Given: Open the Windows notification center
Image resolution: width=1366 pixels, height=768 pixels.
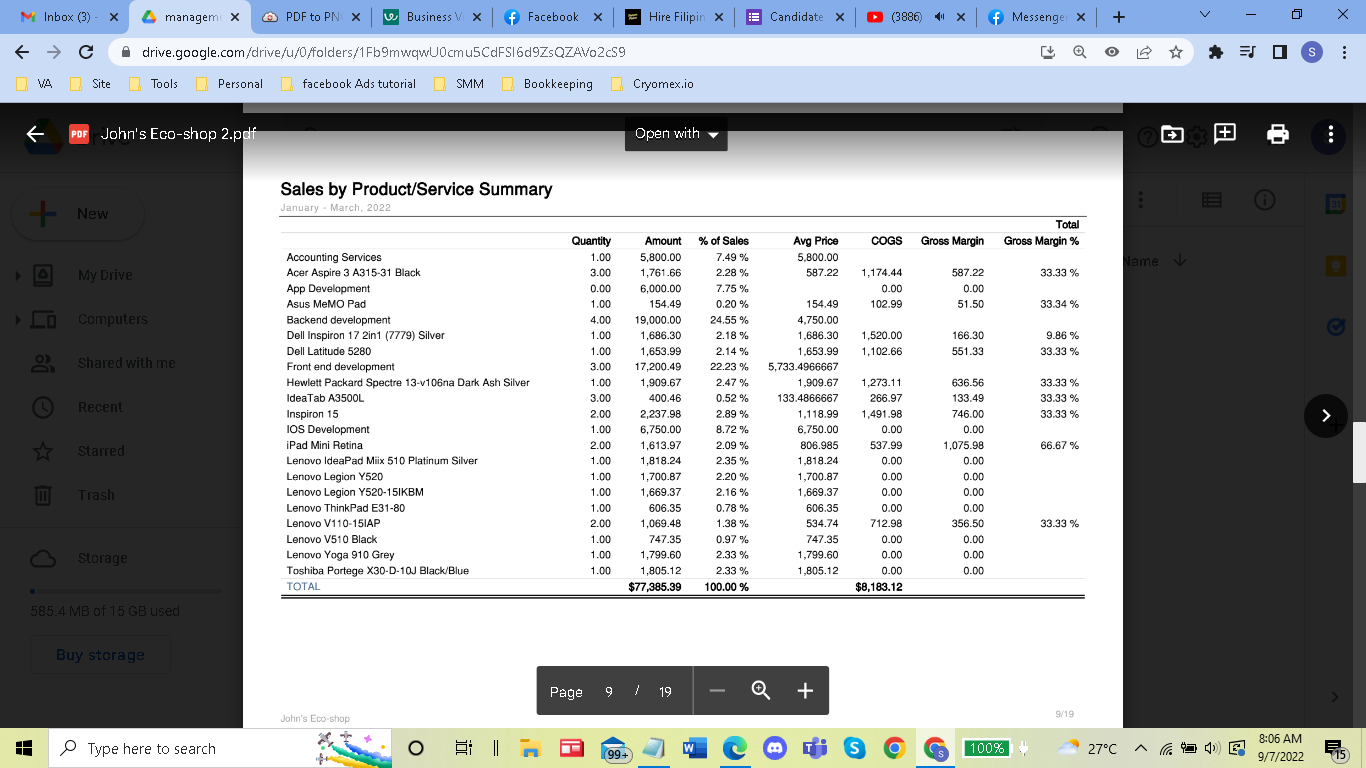Looking at the screenshot, I should [x=1337, y=748].
